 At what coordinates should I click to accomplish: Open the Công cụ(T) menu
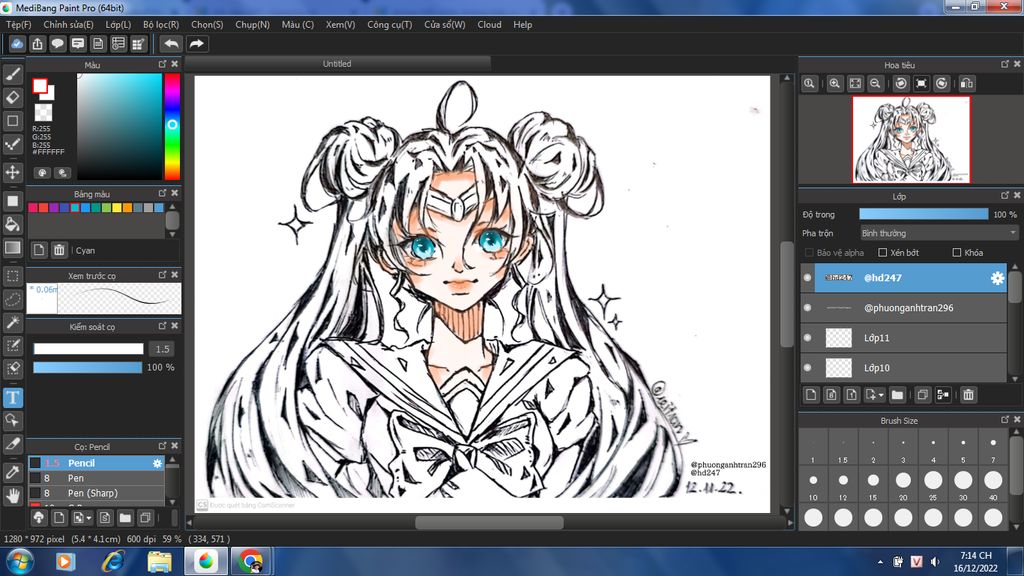(389, 24)
